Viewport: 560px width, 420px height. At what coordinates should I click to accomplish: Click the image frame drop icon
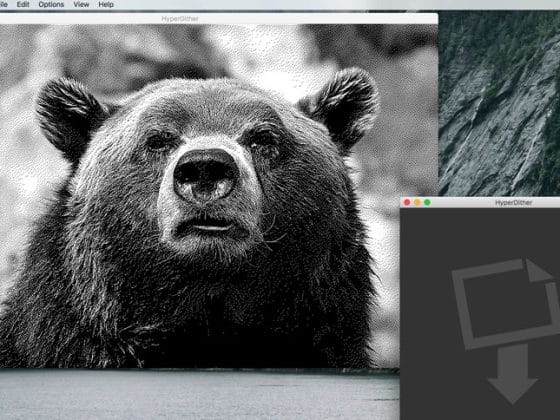click(x=505, y=304)
